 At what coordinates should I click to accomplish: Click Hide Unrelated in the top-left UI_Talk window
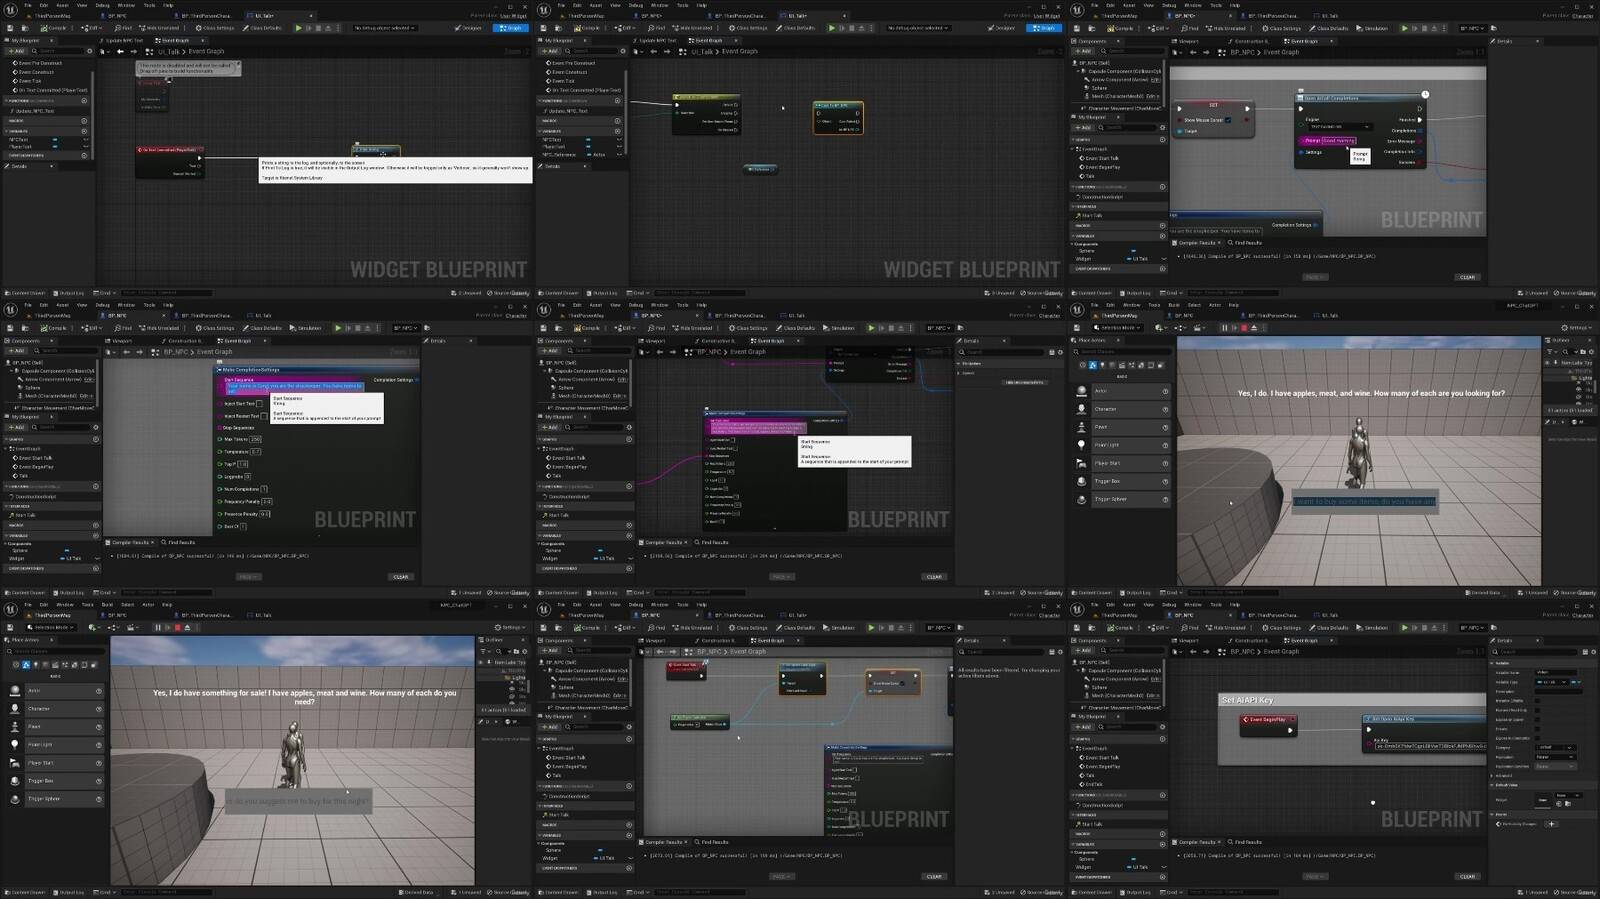pyautogui.click(x=160, y=28)
